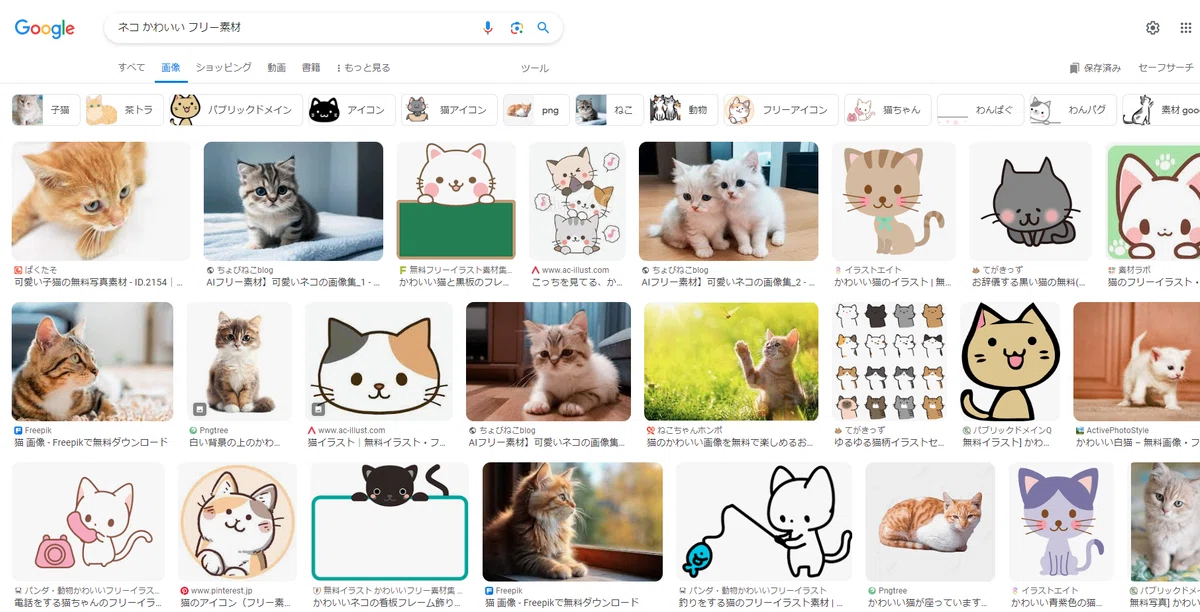Open the calico cat face illustration
Screen dimensions: 1200x612
click(x=379, y=361)
